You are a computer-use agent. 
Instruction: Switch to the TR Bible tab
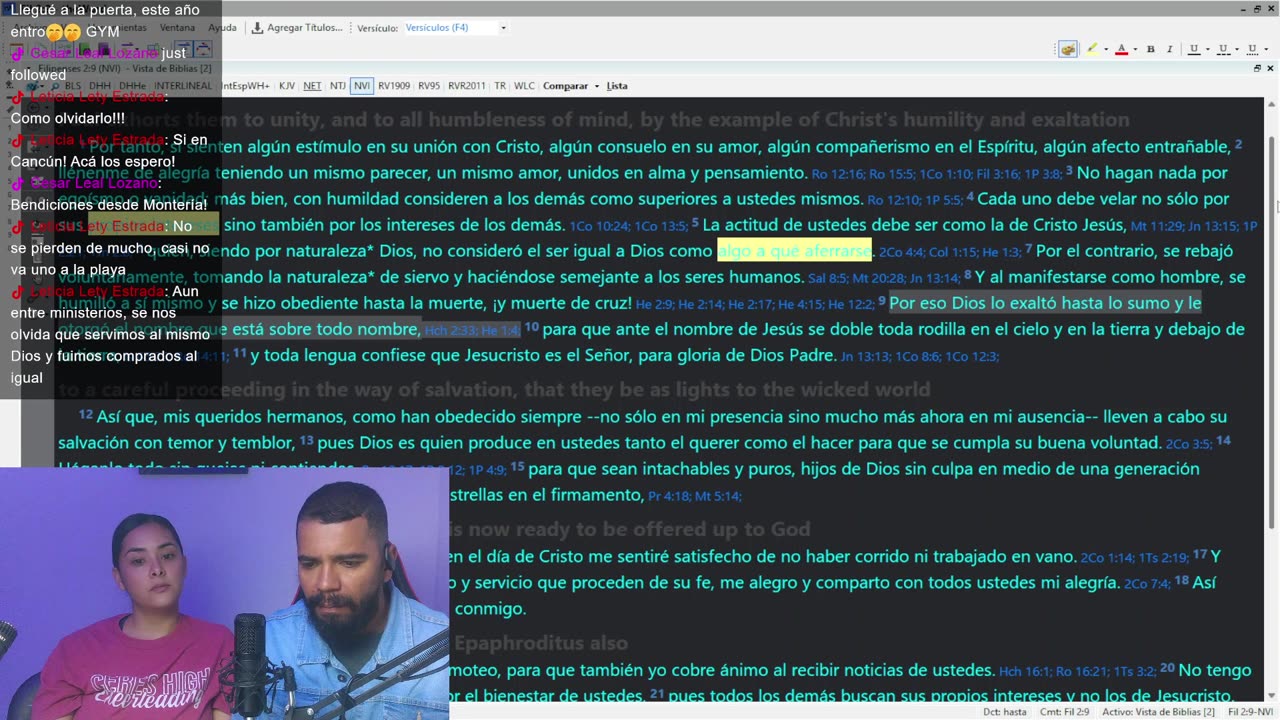coord(500,86)
